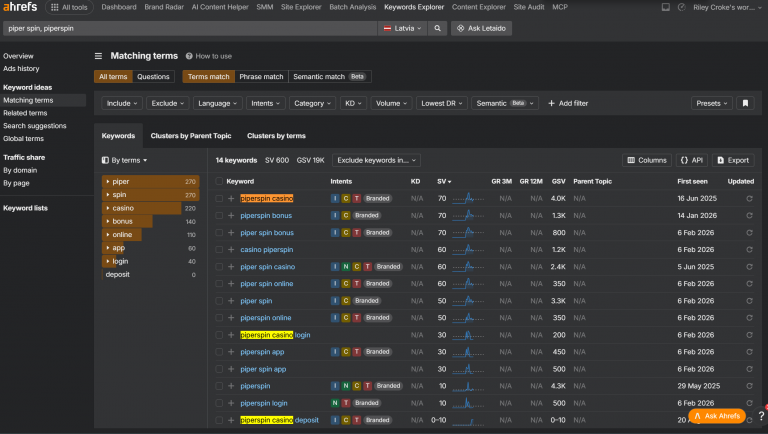Click Ask Letaido assistant button
The height and width of the screenshot is (434, 768).
click(481, 28)
